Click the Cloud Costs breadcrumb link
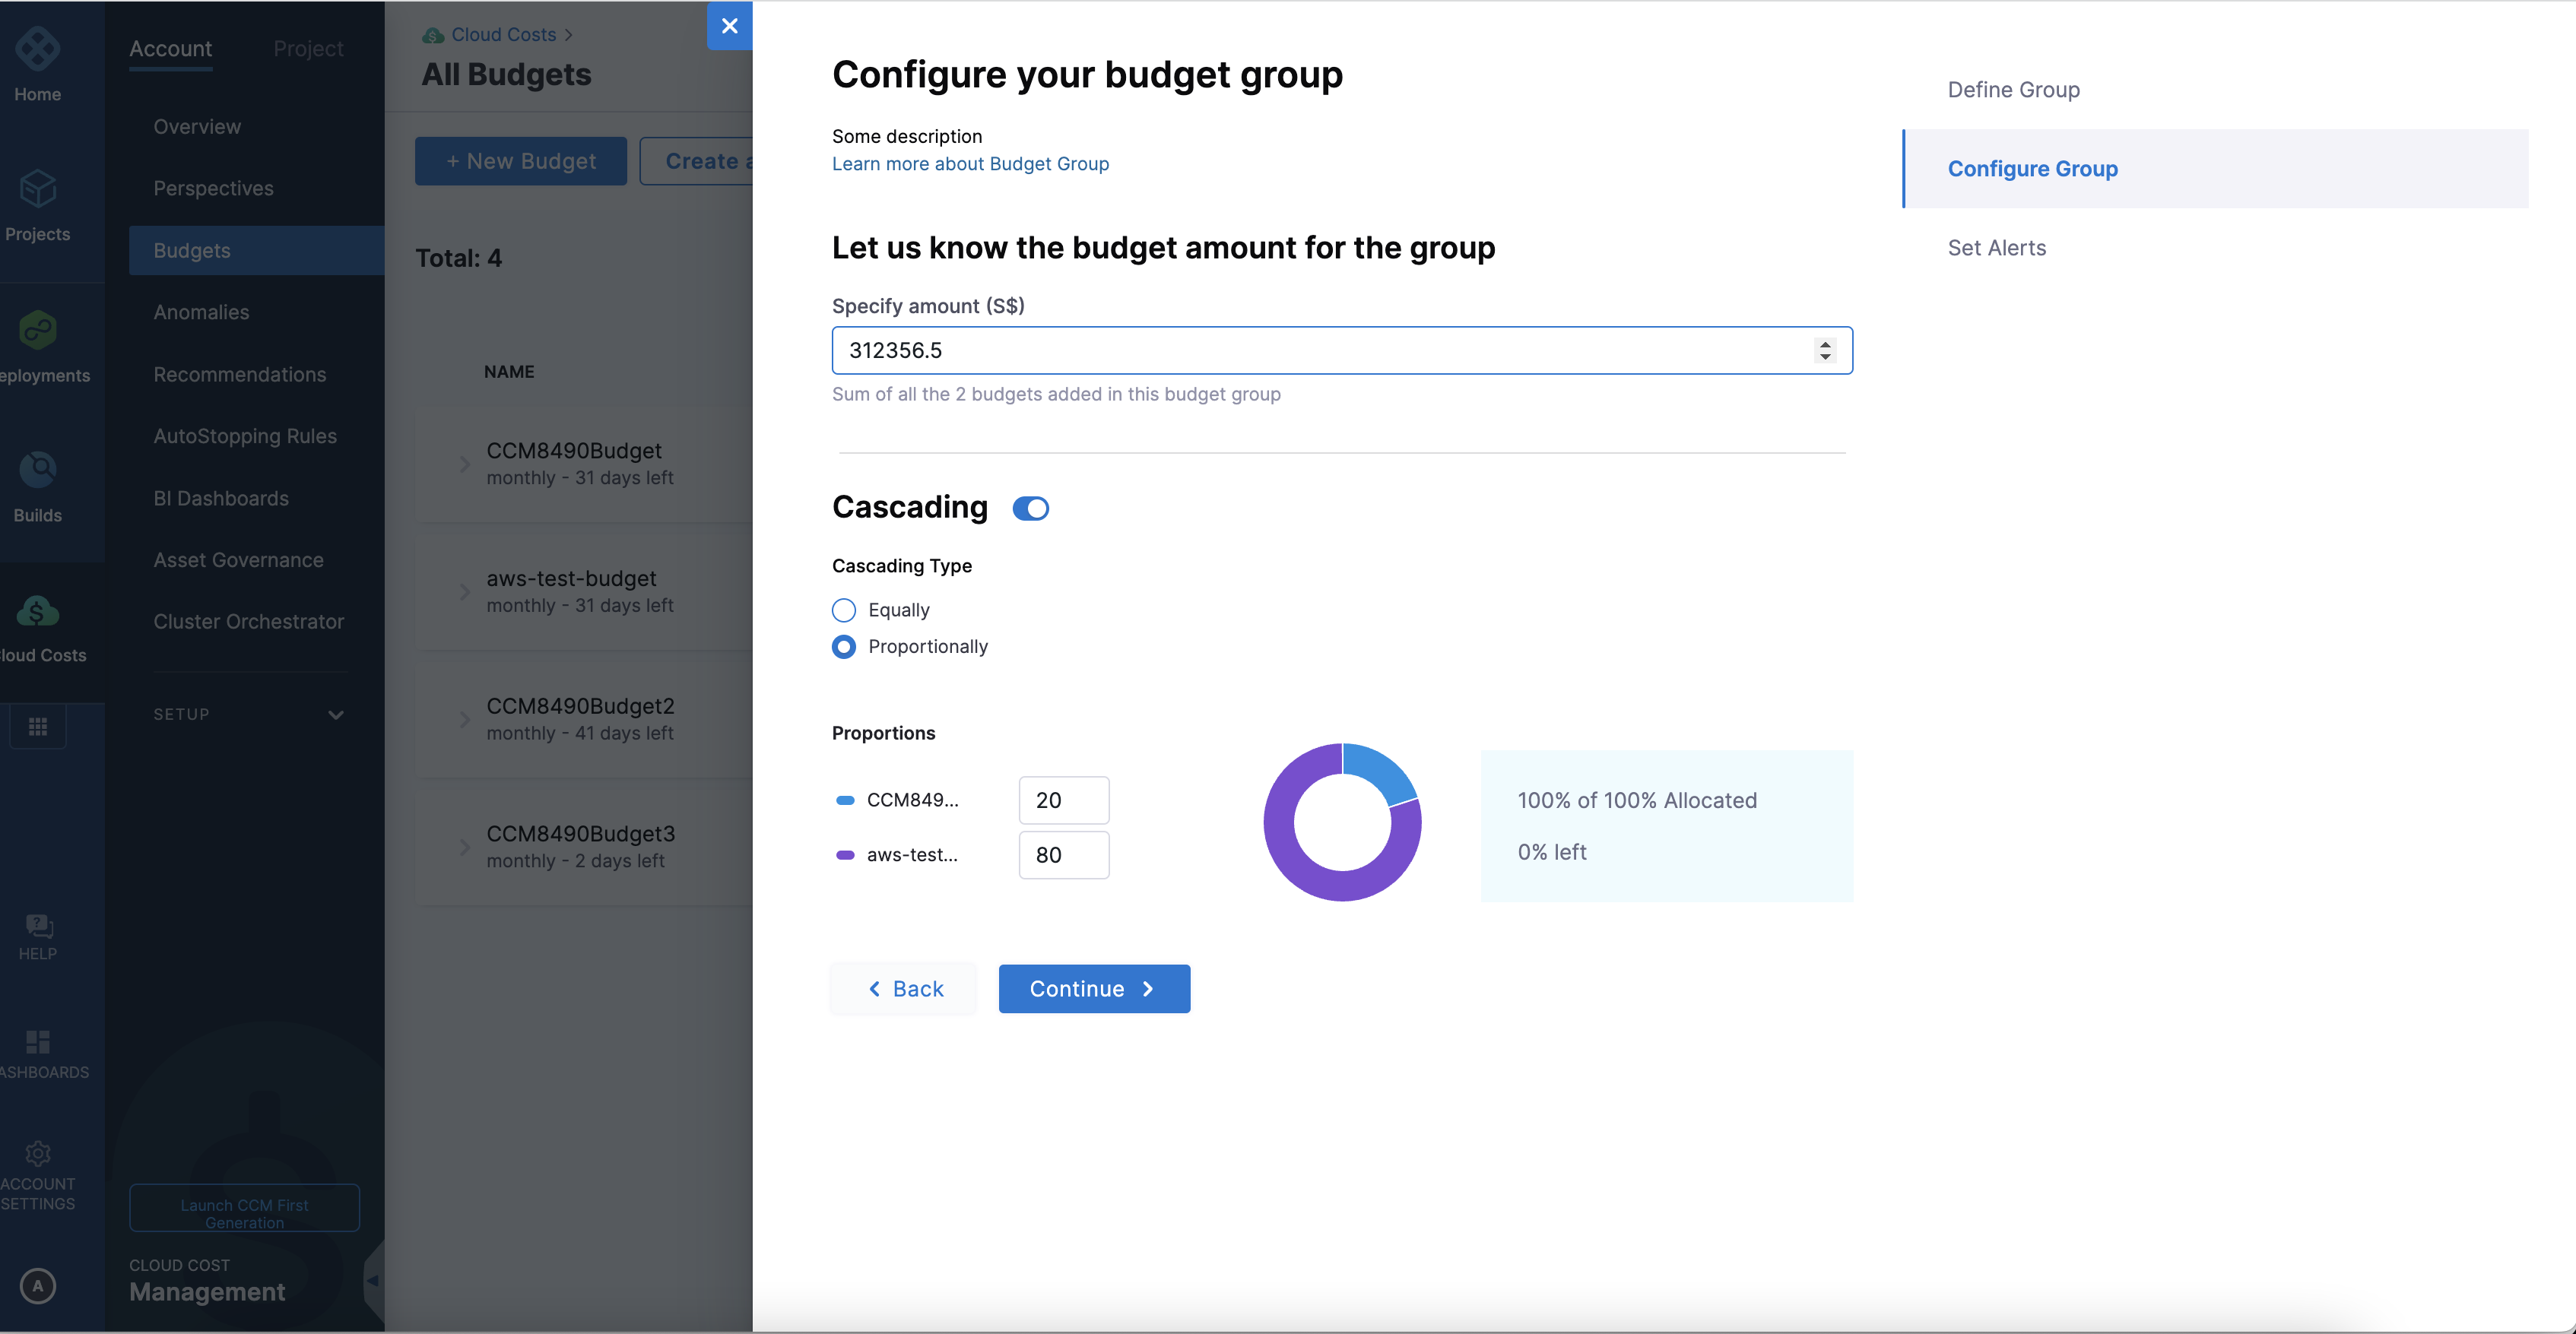2576x1334 pixels. pos(503,35)
